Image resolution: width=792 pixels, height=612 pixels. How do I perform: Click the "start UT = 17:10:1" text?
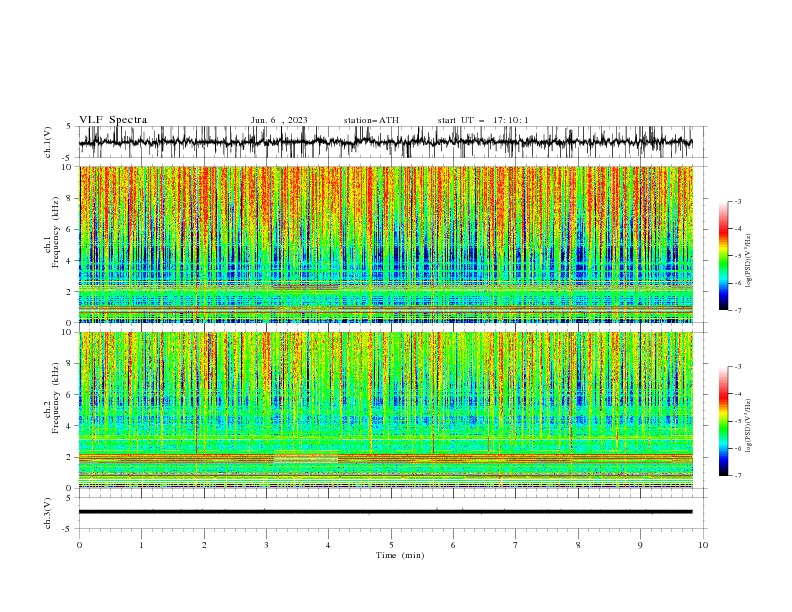click(483, 120)
